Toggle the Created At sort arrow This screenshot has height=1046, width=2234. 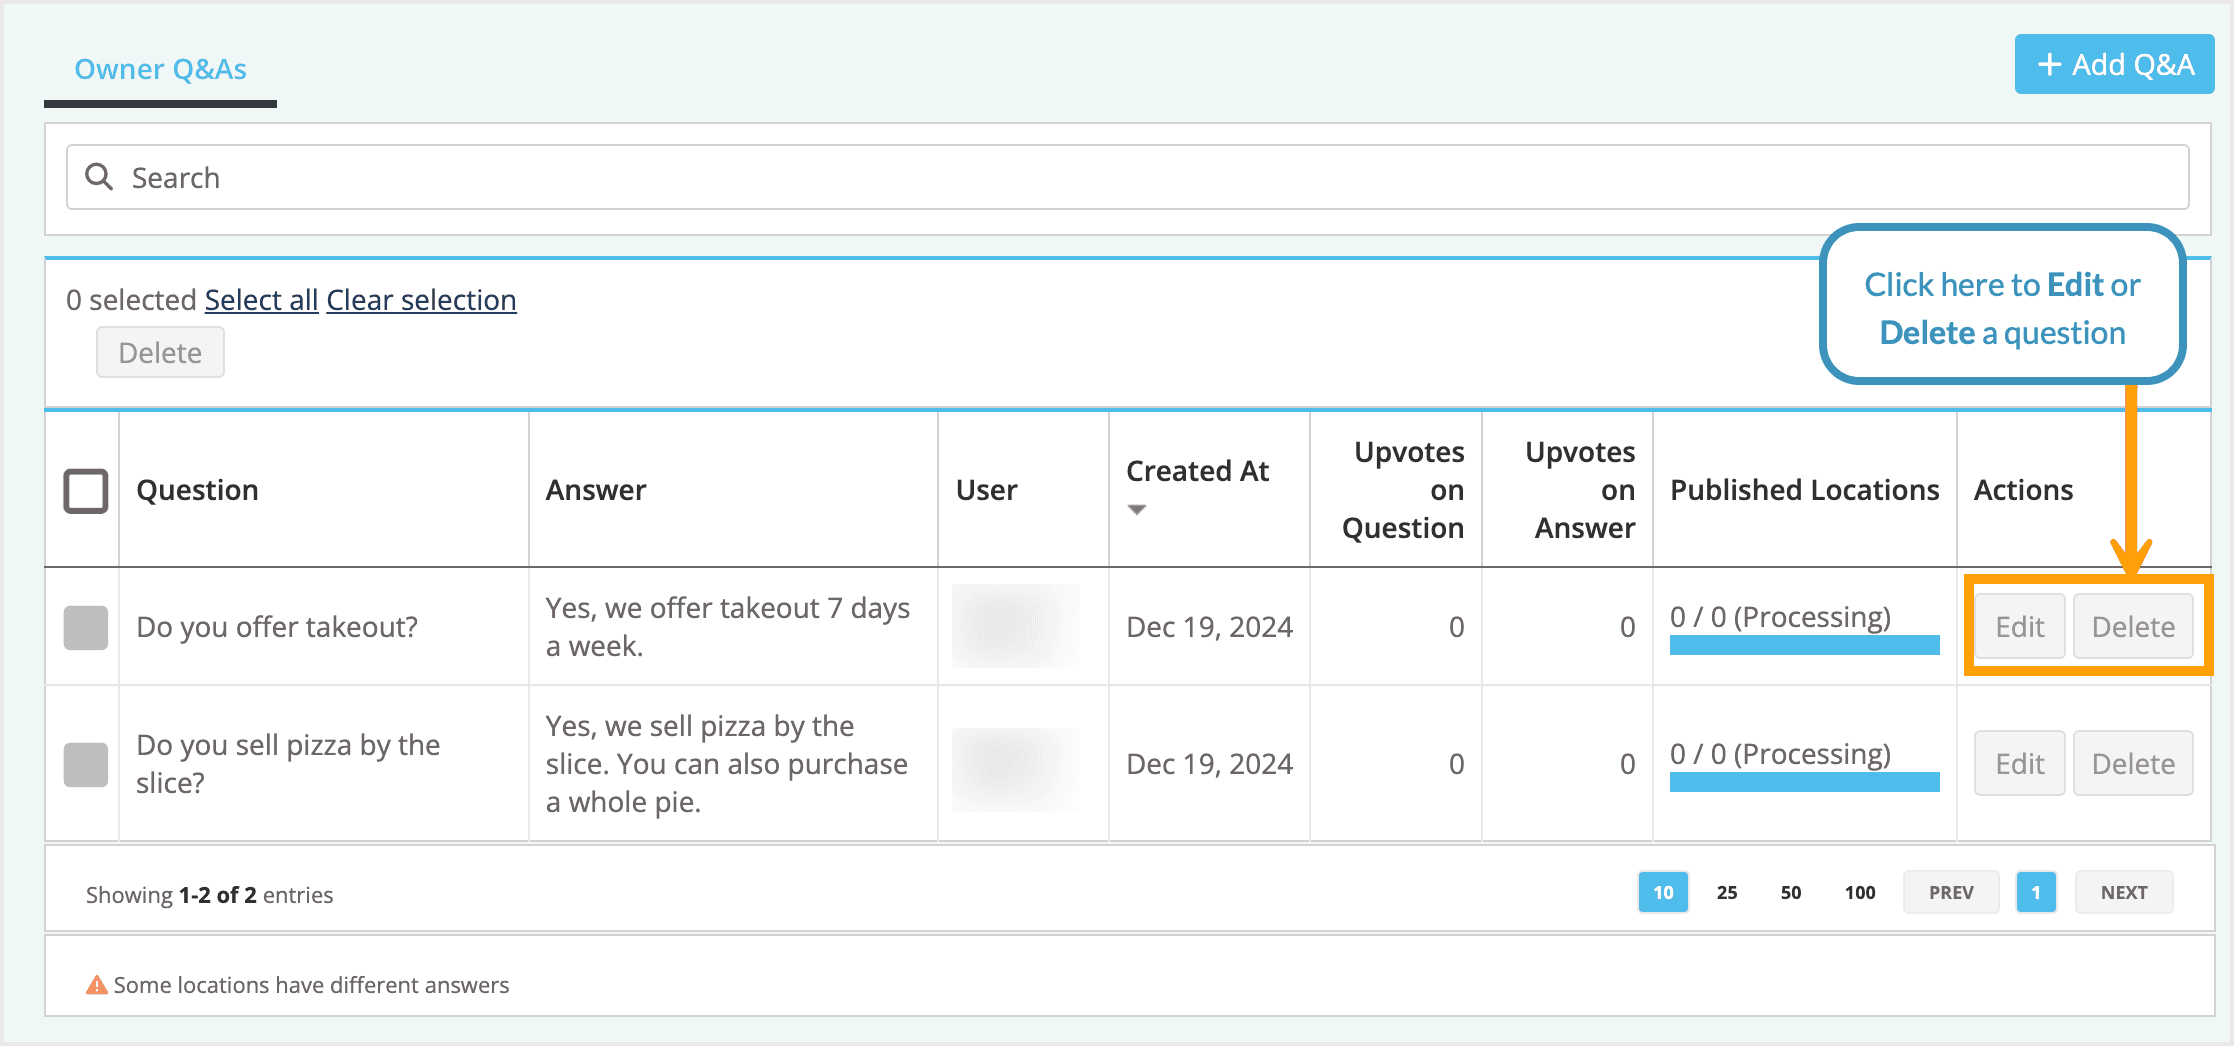(x=1138, y=509)
